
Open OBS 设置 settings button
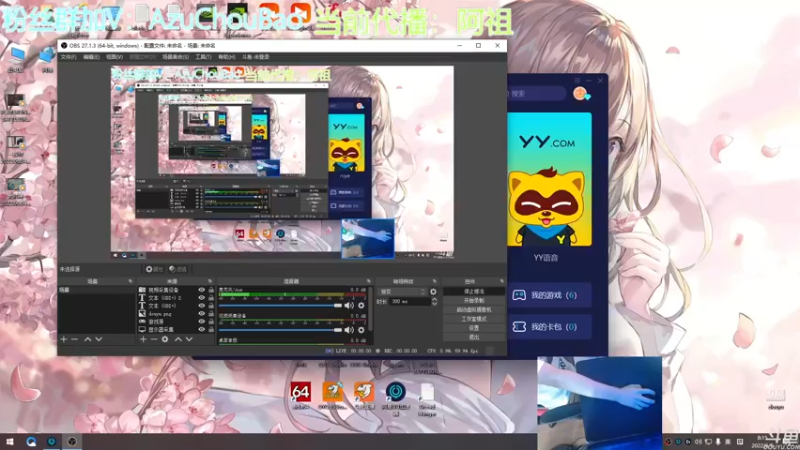coord(474,328)
